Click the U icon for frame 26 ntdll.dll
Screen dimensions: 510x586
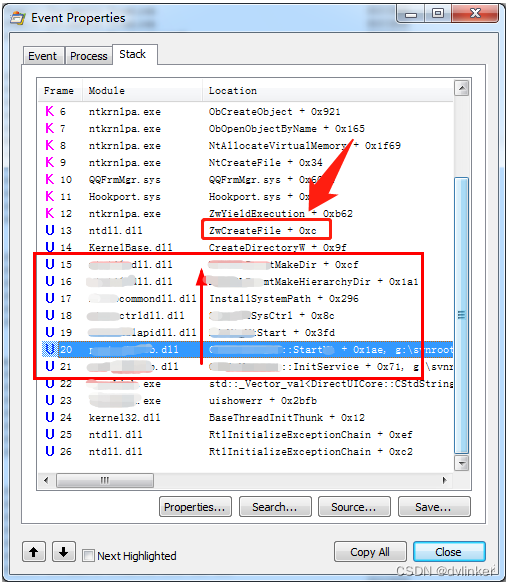click(x=50, y=451)
